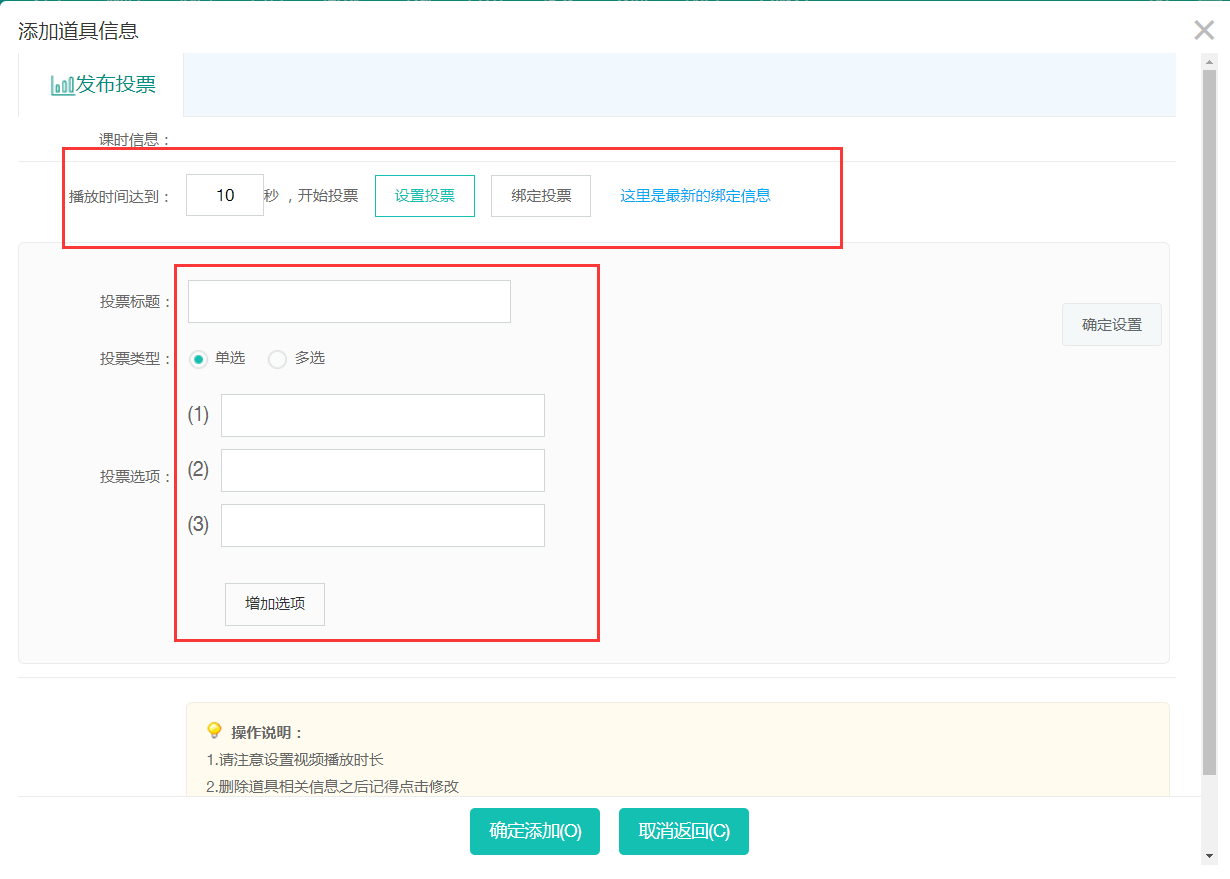This screenshot has width=1230, height=879.
Task: Select the 单选 voting type option
Action: point(198,359)
